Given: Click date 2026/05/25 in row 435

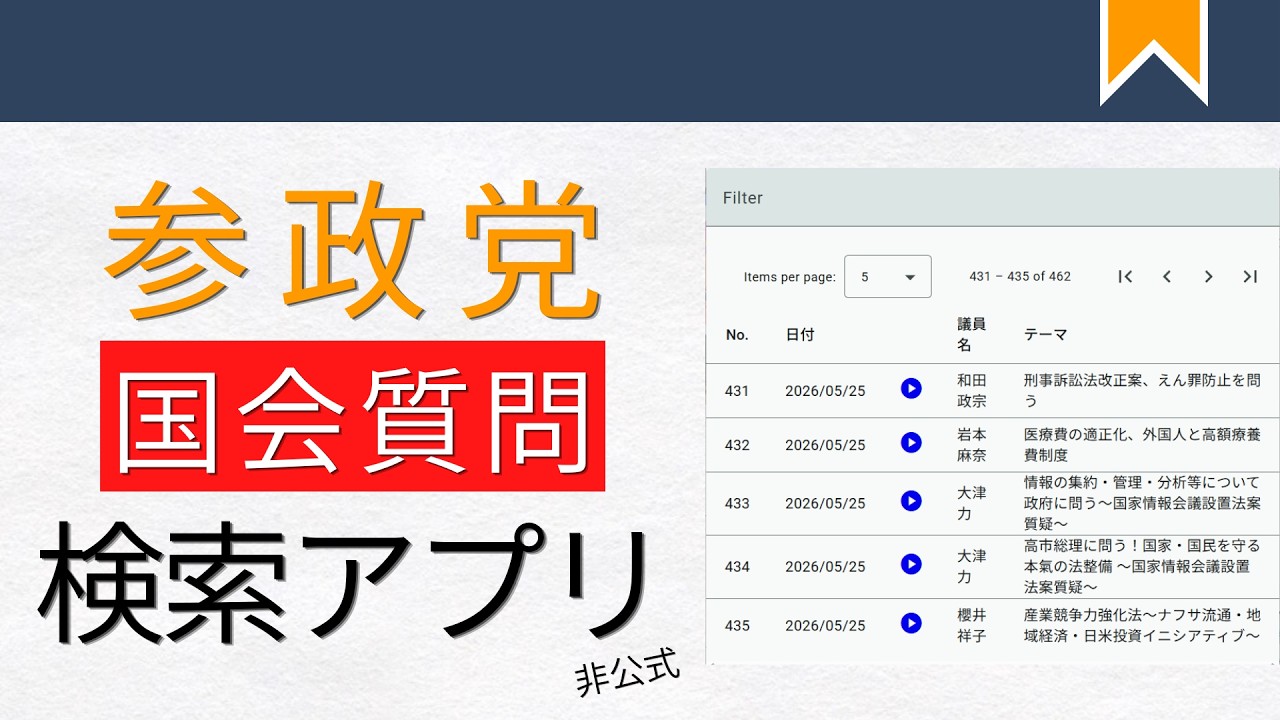Looking at the screenshot, I should pos(825,626).
